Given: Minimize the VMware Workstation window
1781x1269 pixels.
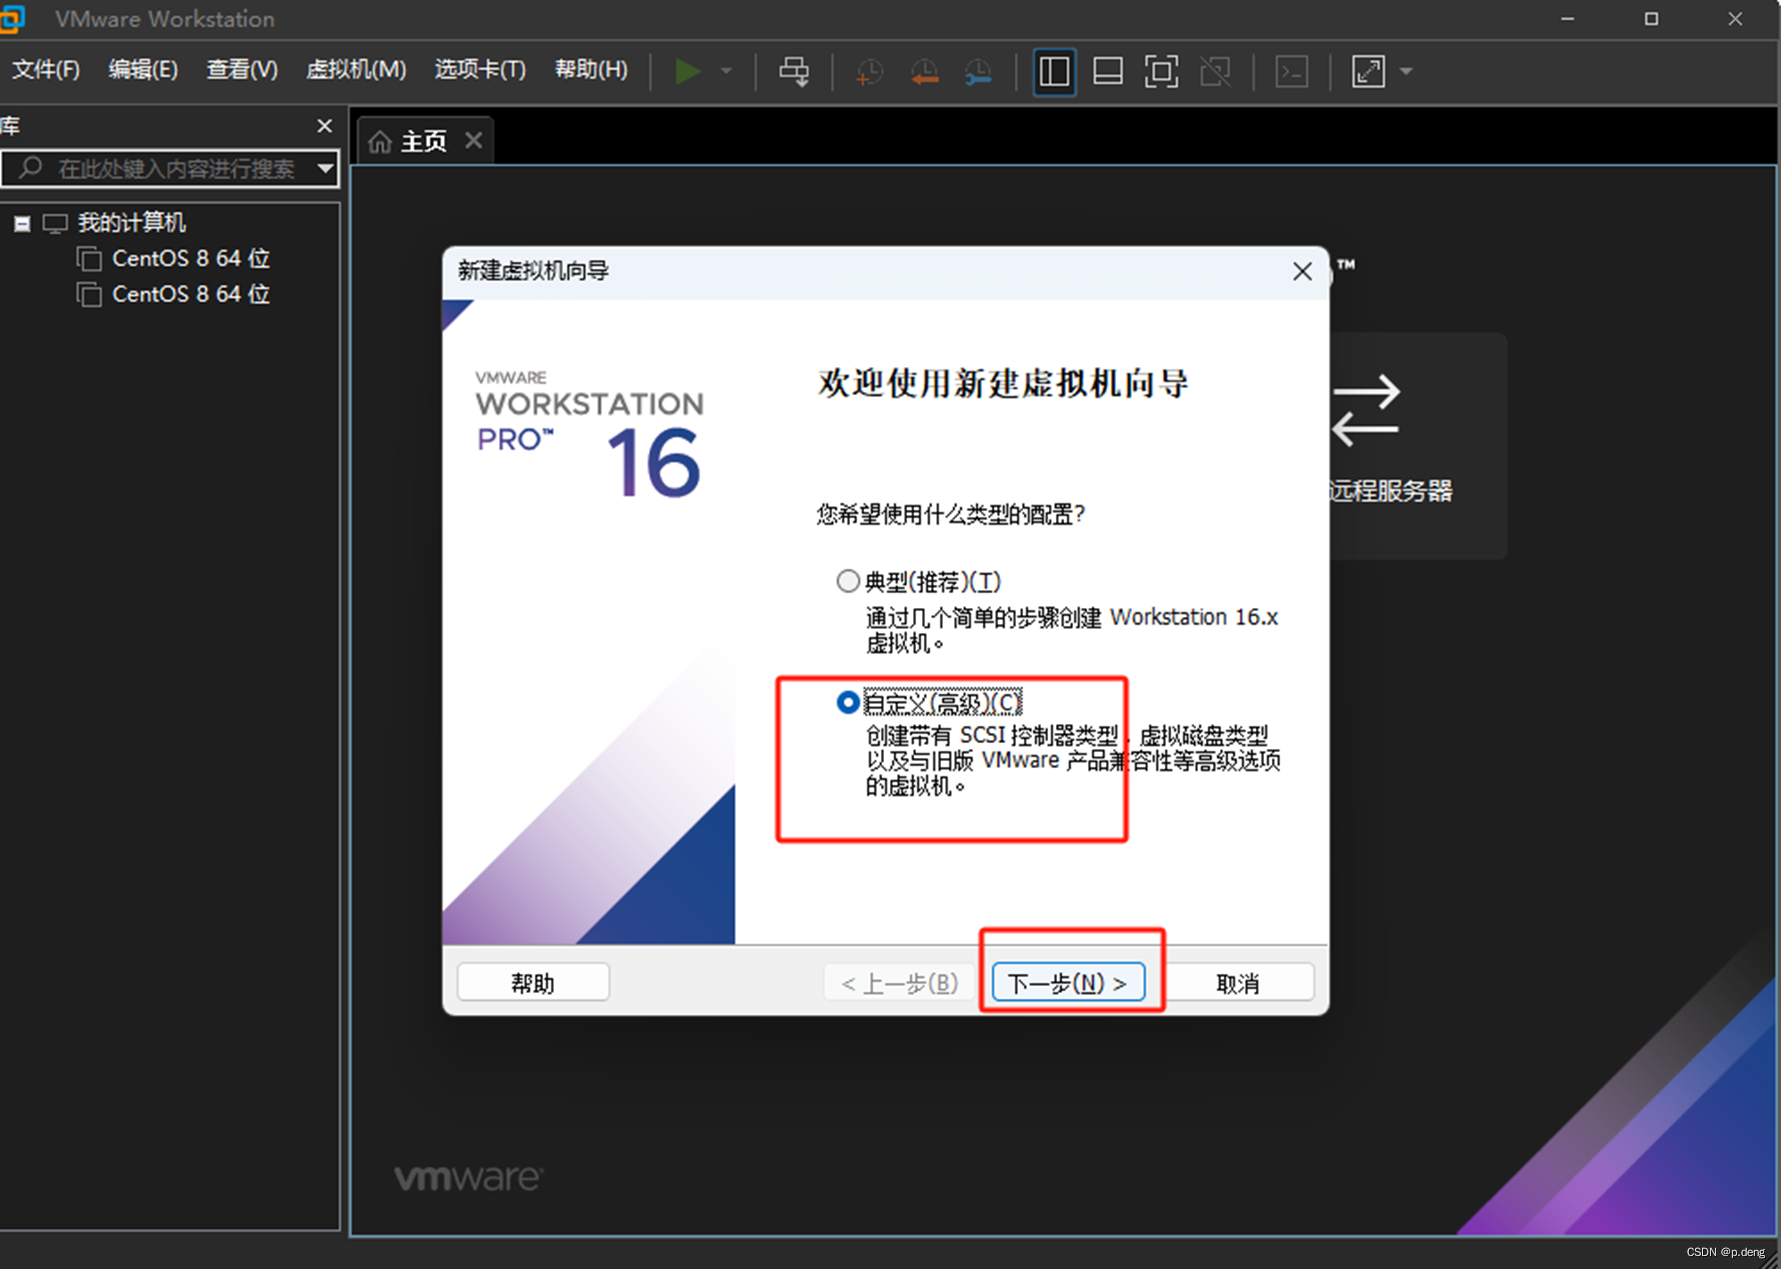Looking at the screenshot, I should (x=1567, y=19).
